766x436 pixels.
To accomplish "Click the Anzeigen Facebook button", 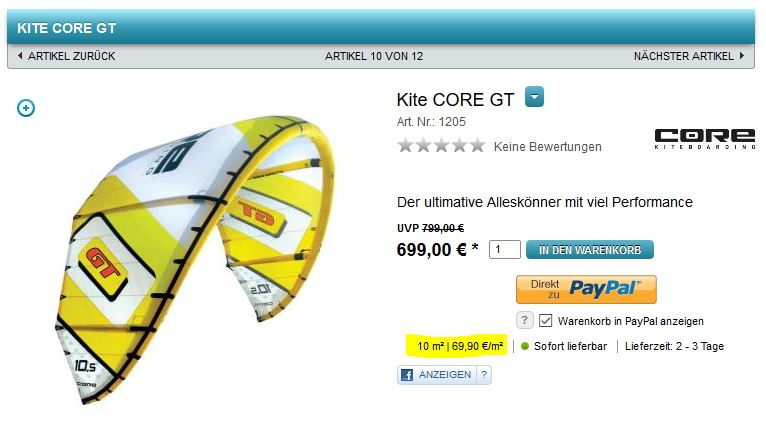I will pos(437,375).
